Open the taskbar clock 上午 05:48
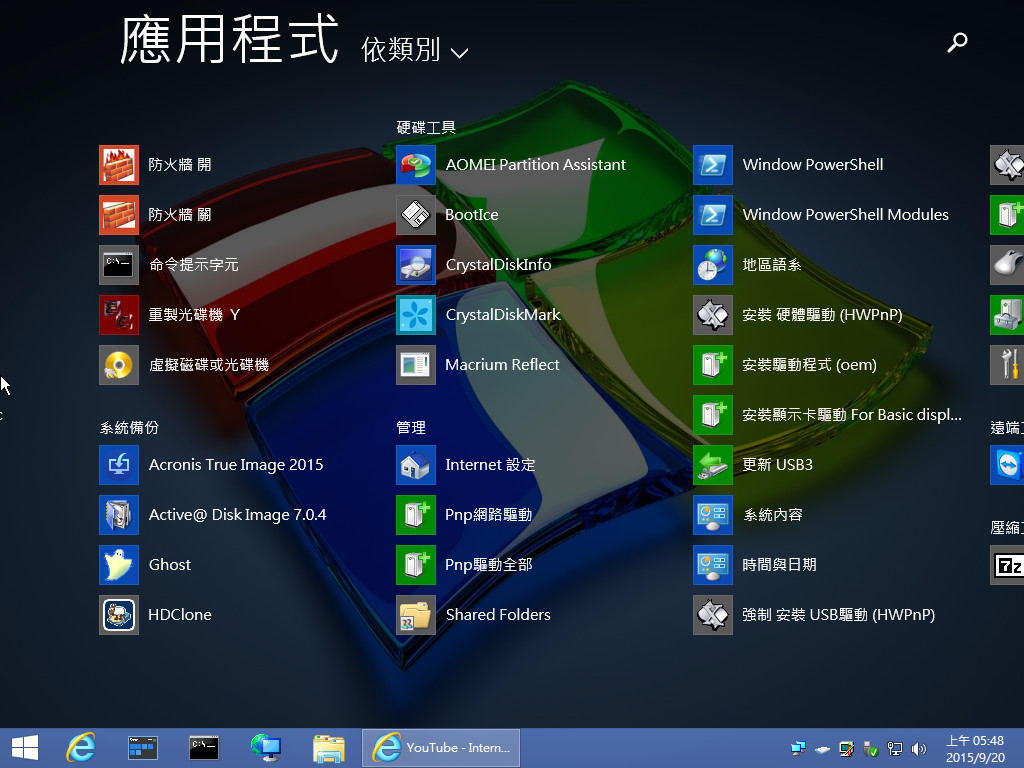This screenshot has height=768, width=1024. [x=975, y=748]
